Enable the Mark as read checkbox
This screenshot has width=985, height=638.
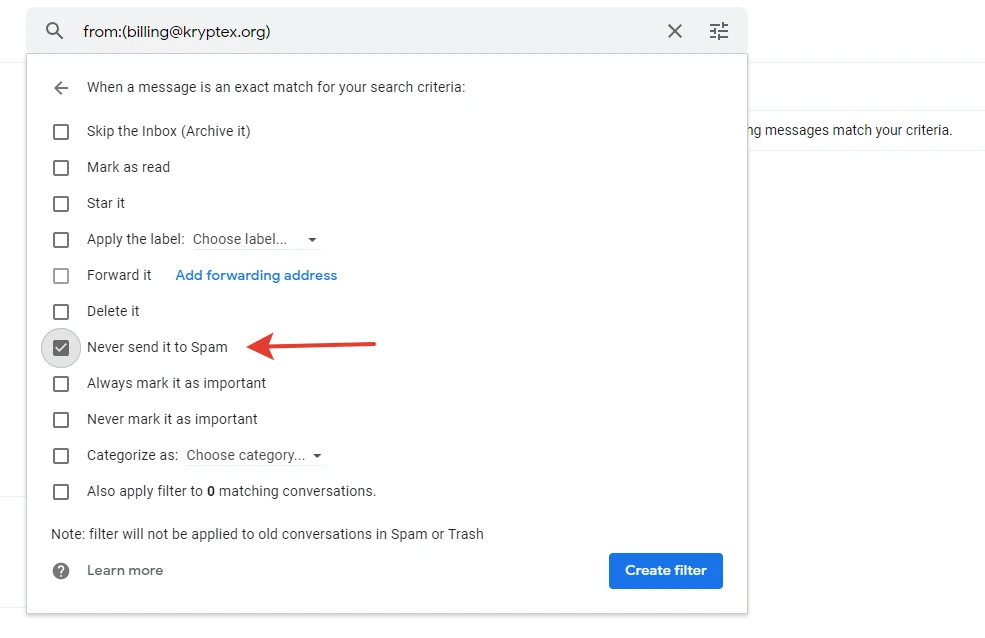tap(61, 168)
